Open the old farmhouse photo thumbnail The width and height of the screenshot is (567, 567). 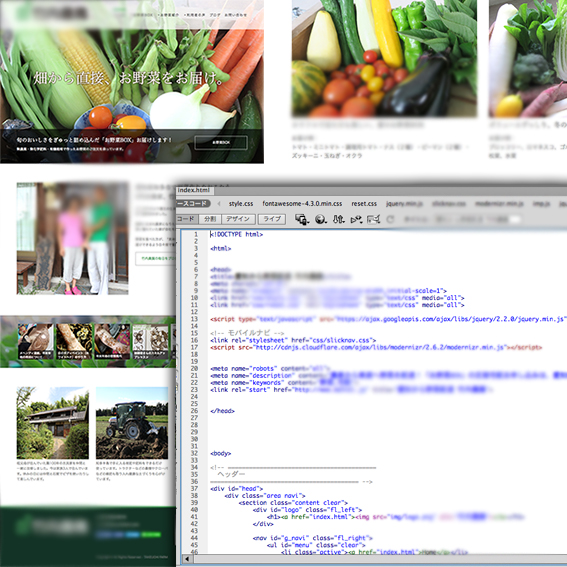[53, 423]
